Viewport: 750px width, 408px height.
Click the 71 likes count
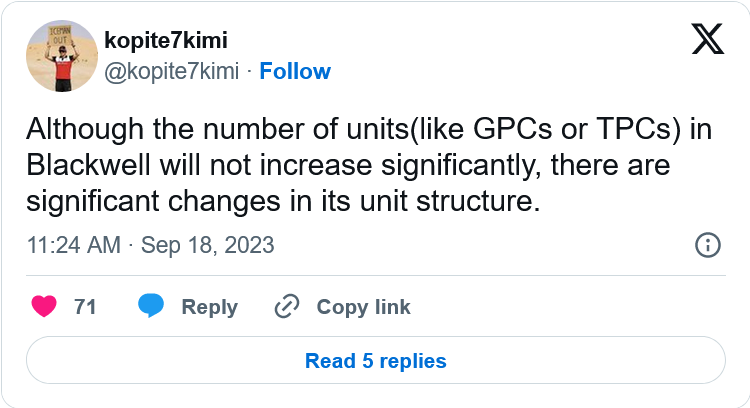[85, 307]
